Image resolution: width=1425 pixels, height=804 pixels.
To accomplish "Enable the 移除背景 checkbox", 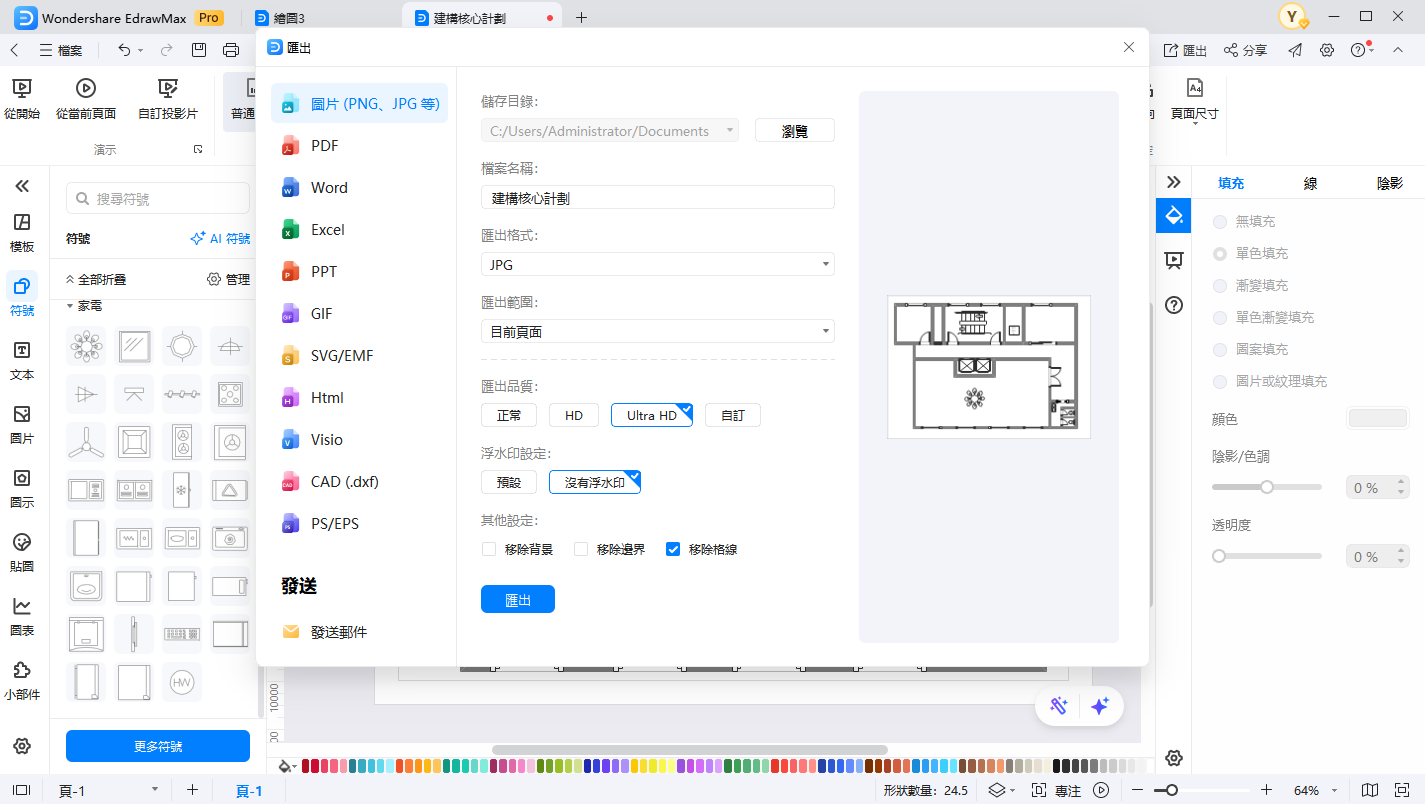I will pos(489,548).
